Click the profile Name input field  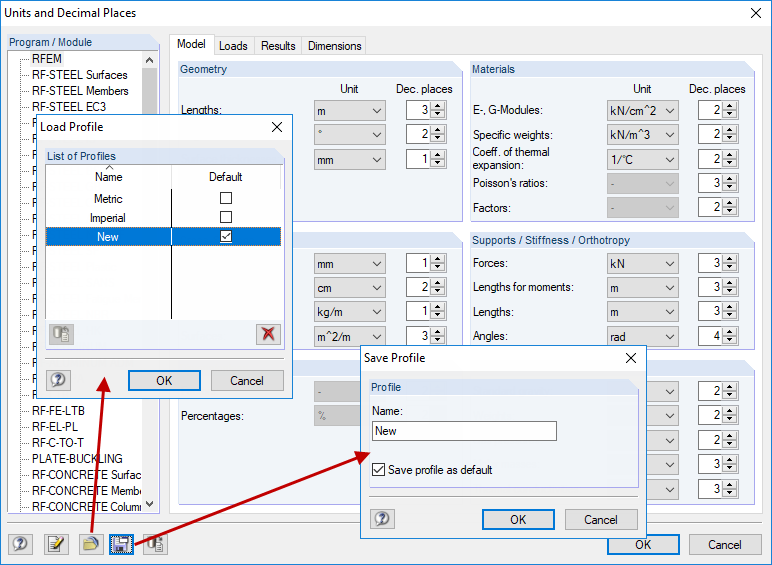pos(464,431)
